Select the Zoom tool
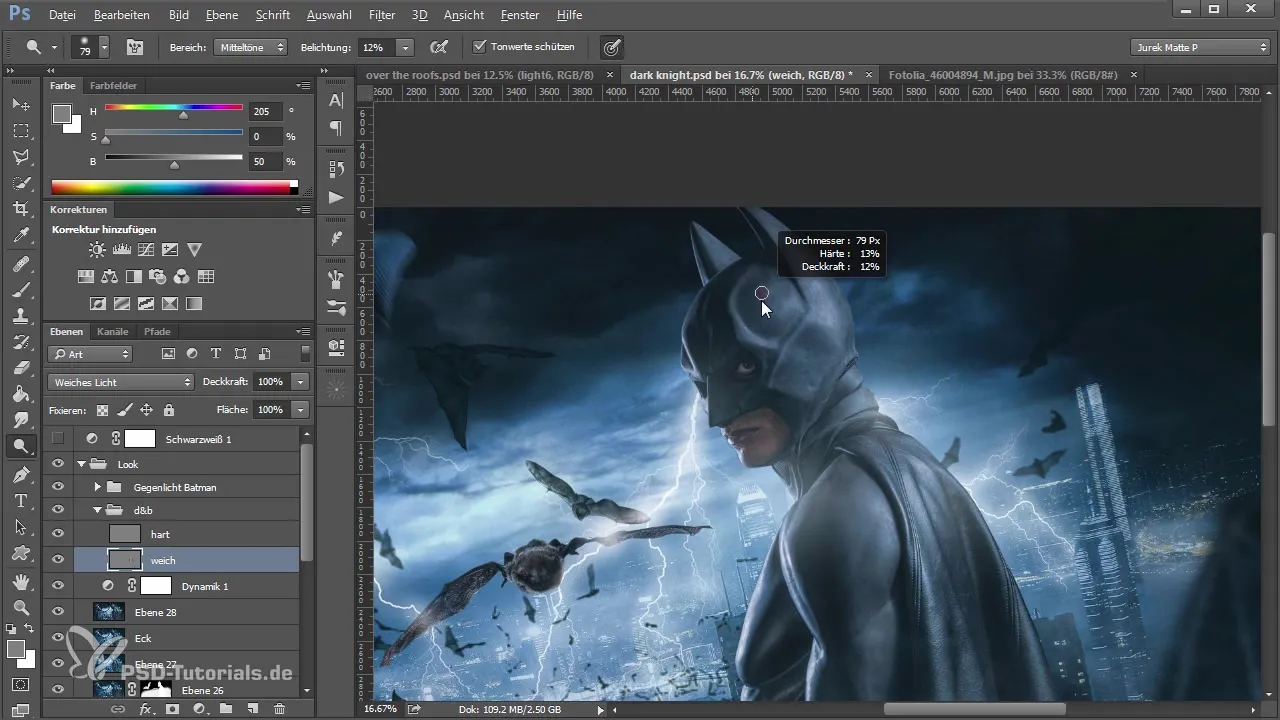This screenshot has width=1280, height=720. click(x=20, y=607)
